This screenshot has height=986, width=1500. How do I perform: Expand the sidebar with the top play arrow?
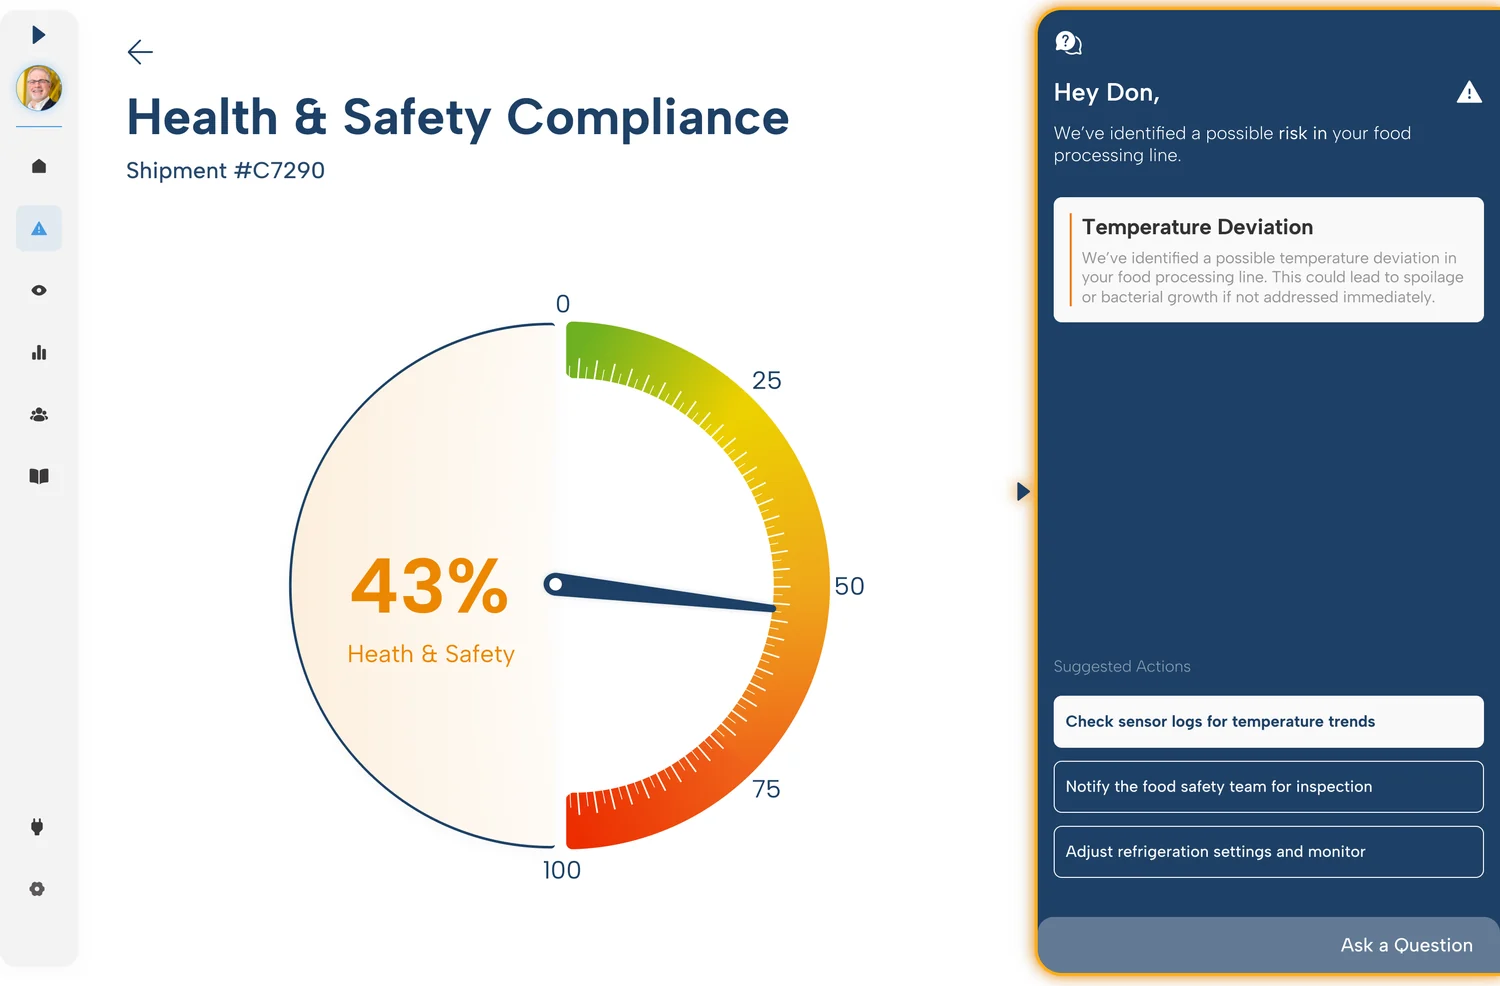pos(38,35)
